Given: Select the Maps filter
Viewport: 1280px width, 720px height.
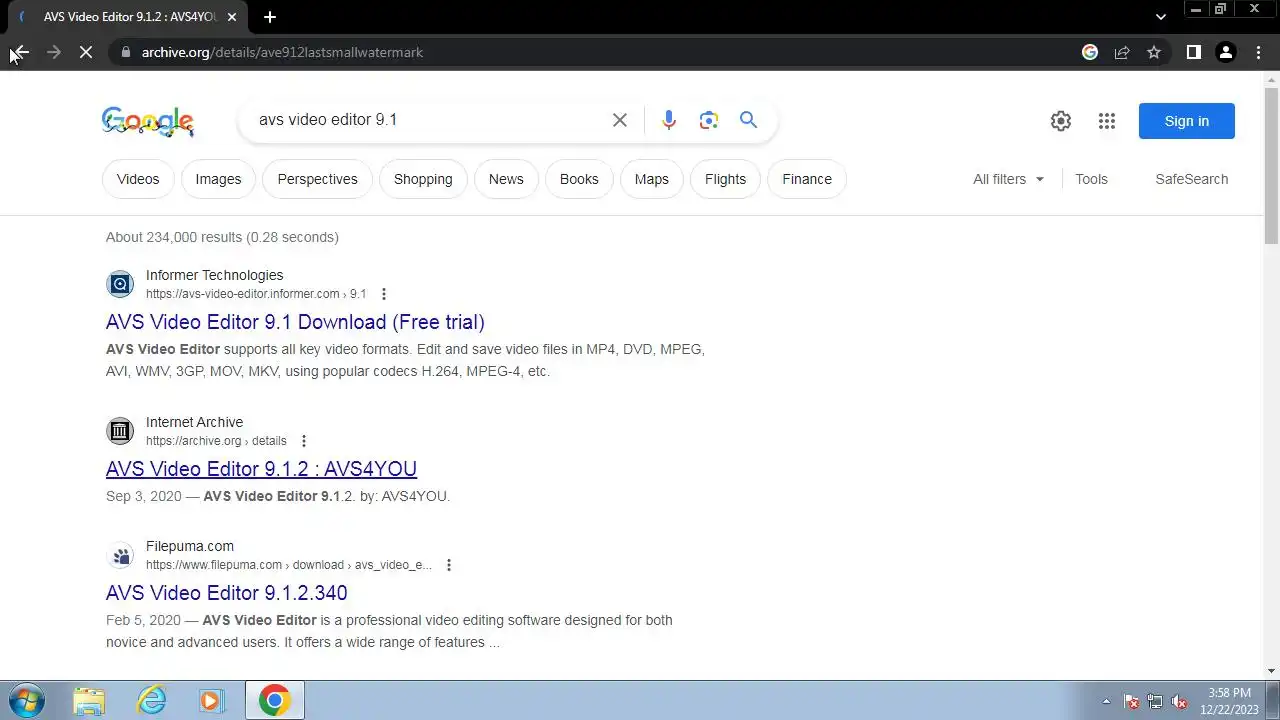Looking at the screenshot, I should [651, 179].
